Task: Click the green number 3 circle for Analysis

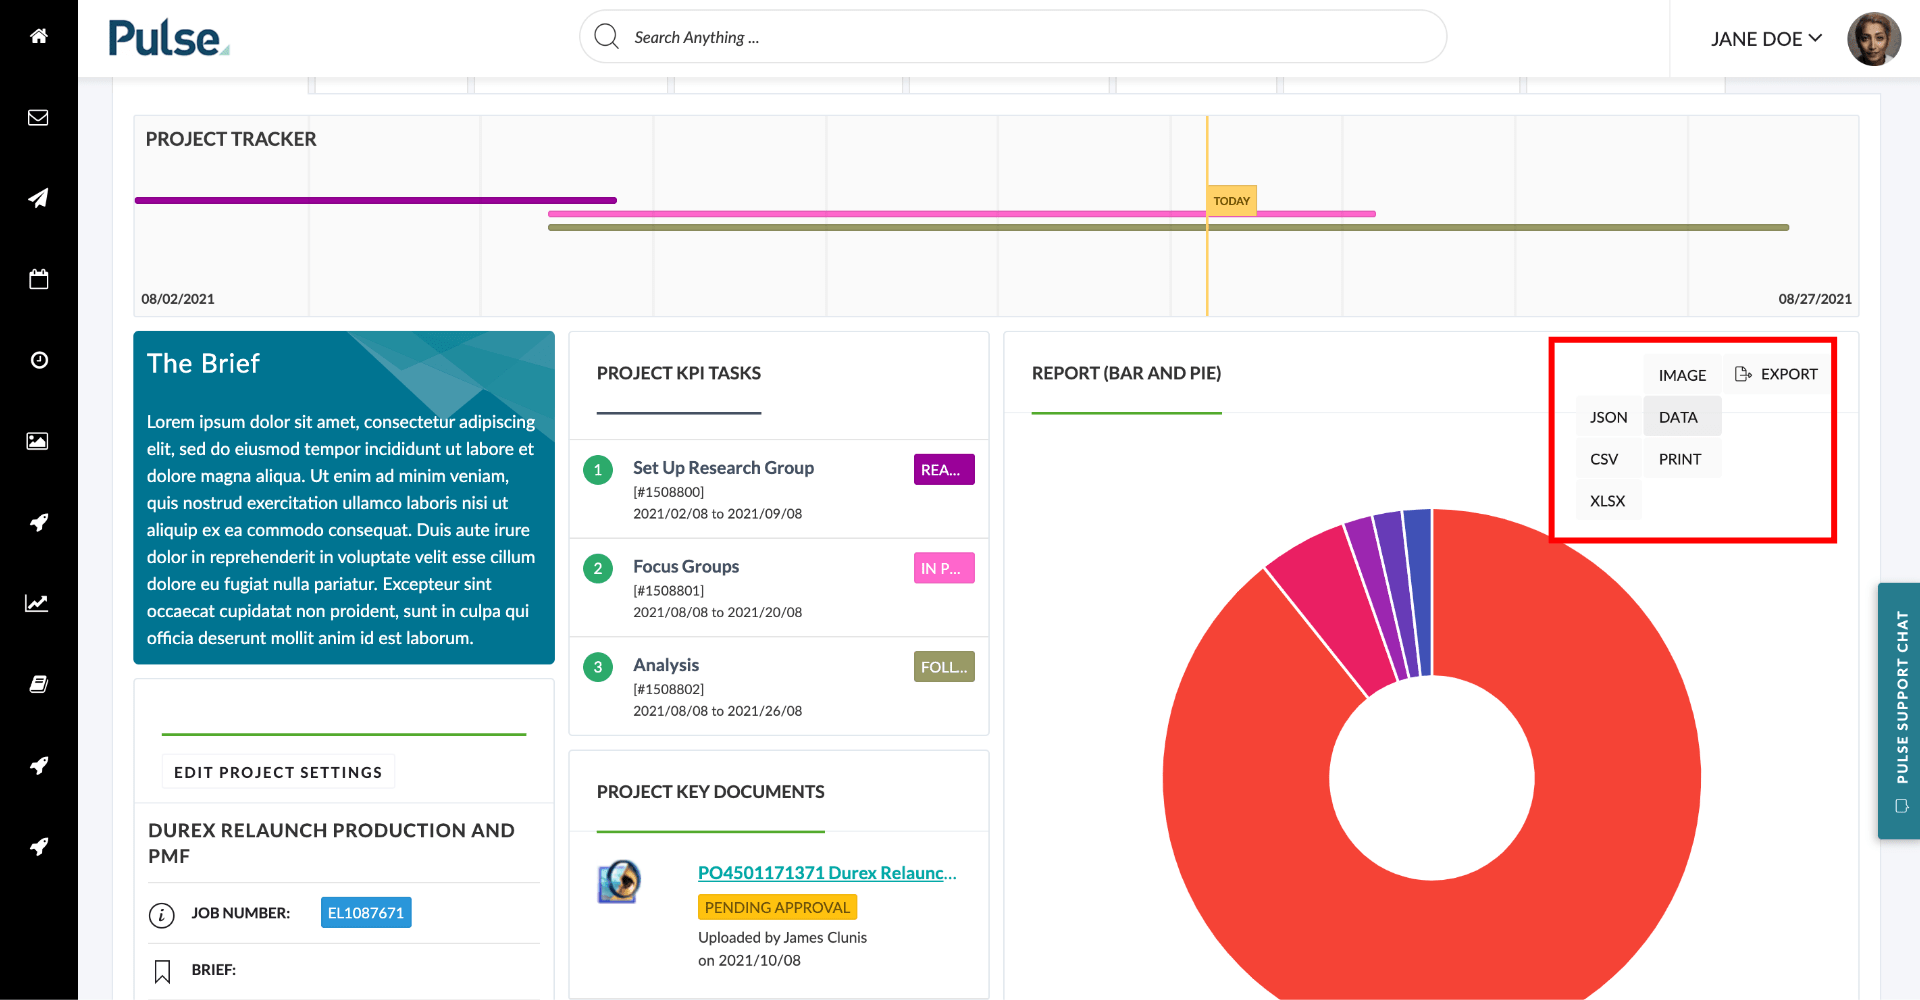Action: pos(598,667)
